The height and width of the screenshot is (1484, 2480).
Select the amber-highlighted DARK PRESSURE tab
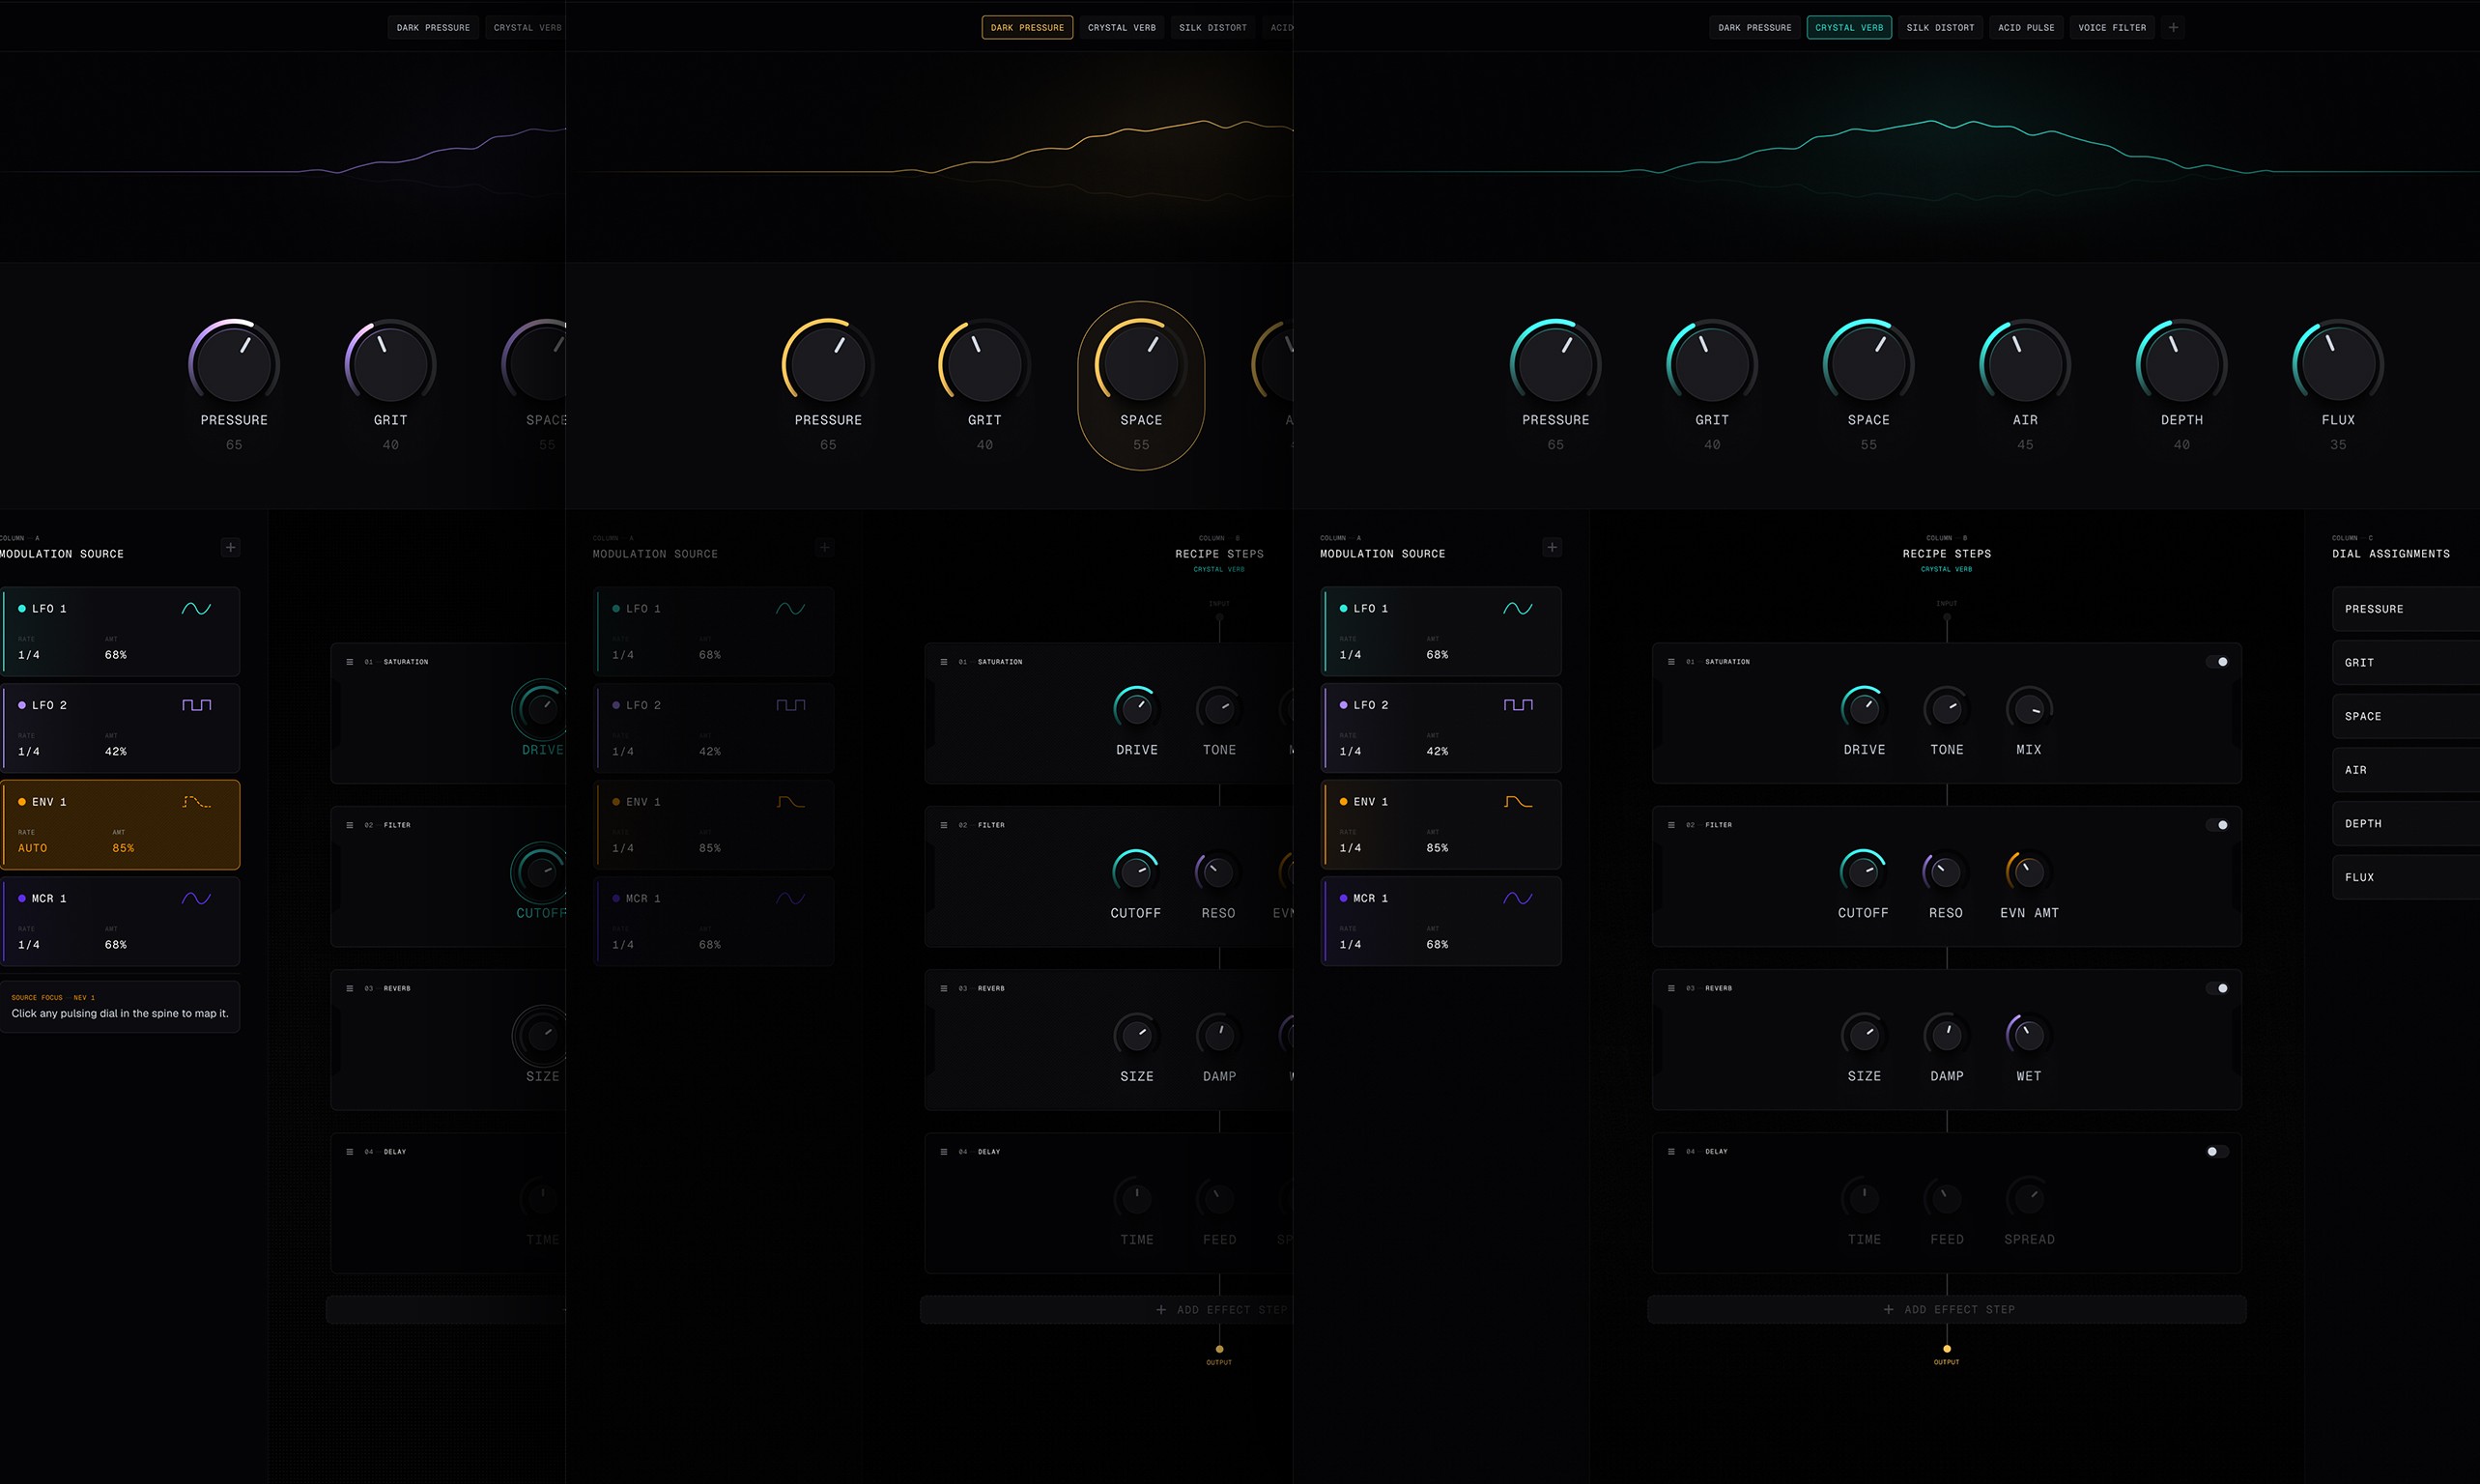pyautogui.click(x=1027, y=28)
